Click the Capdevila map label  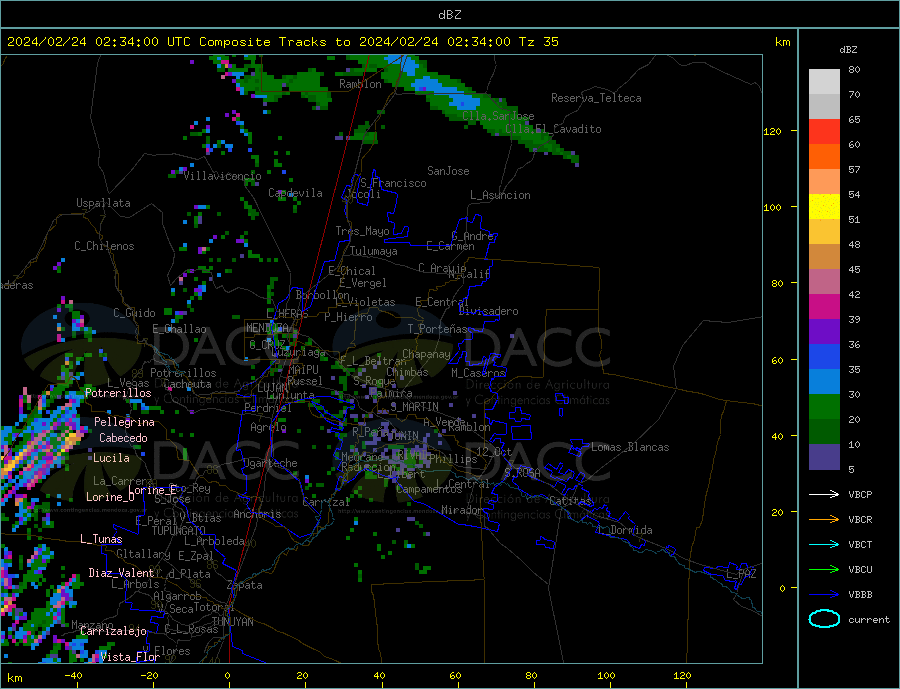point(295,193)
